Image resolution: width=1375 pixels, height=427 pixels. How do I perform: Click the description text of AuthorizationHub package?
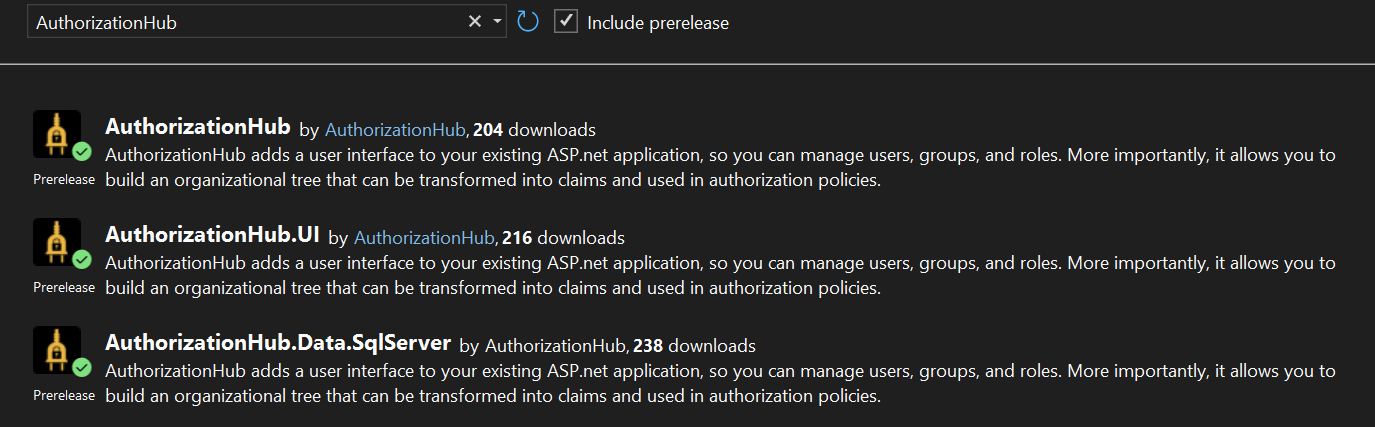tap(720, 168)
